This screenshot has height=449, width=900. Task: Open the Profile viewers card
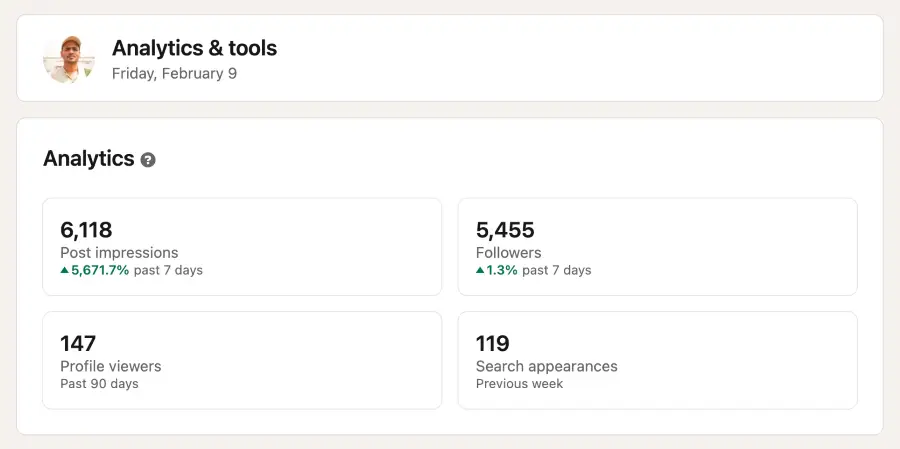(x=242, y=361)
